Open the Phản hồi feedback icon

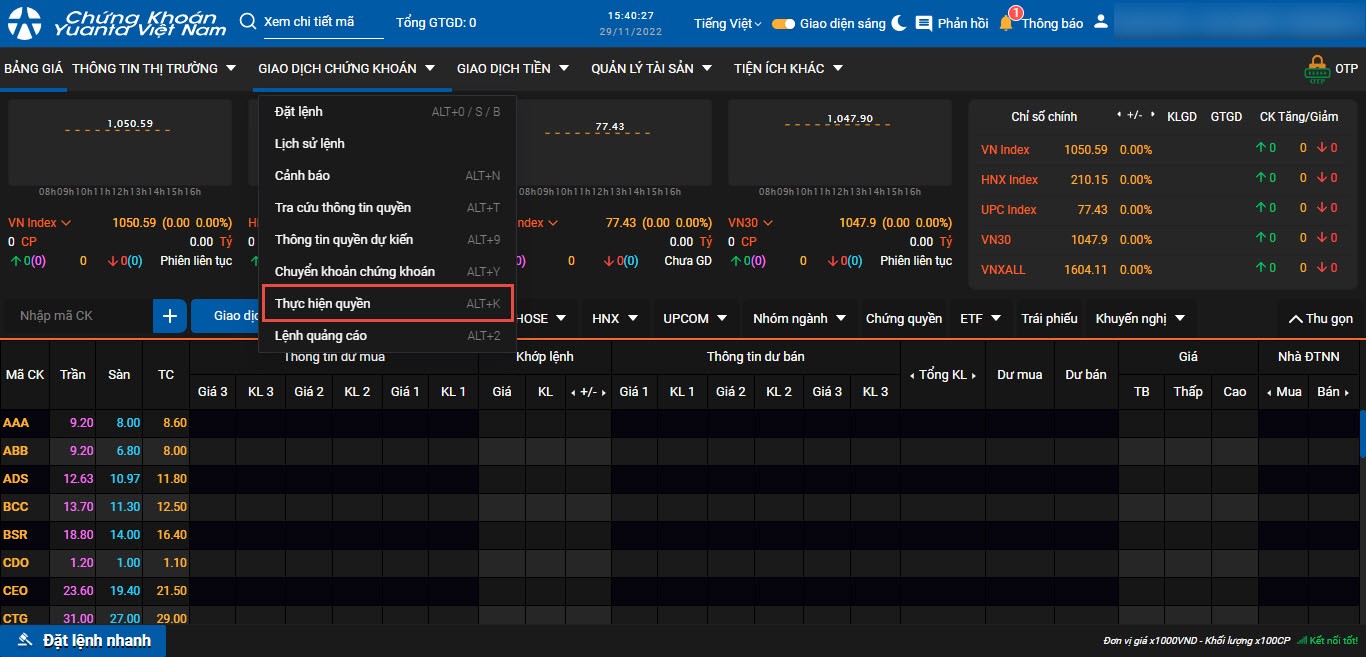coord(924,23)
